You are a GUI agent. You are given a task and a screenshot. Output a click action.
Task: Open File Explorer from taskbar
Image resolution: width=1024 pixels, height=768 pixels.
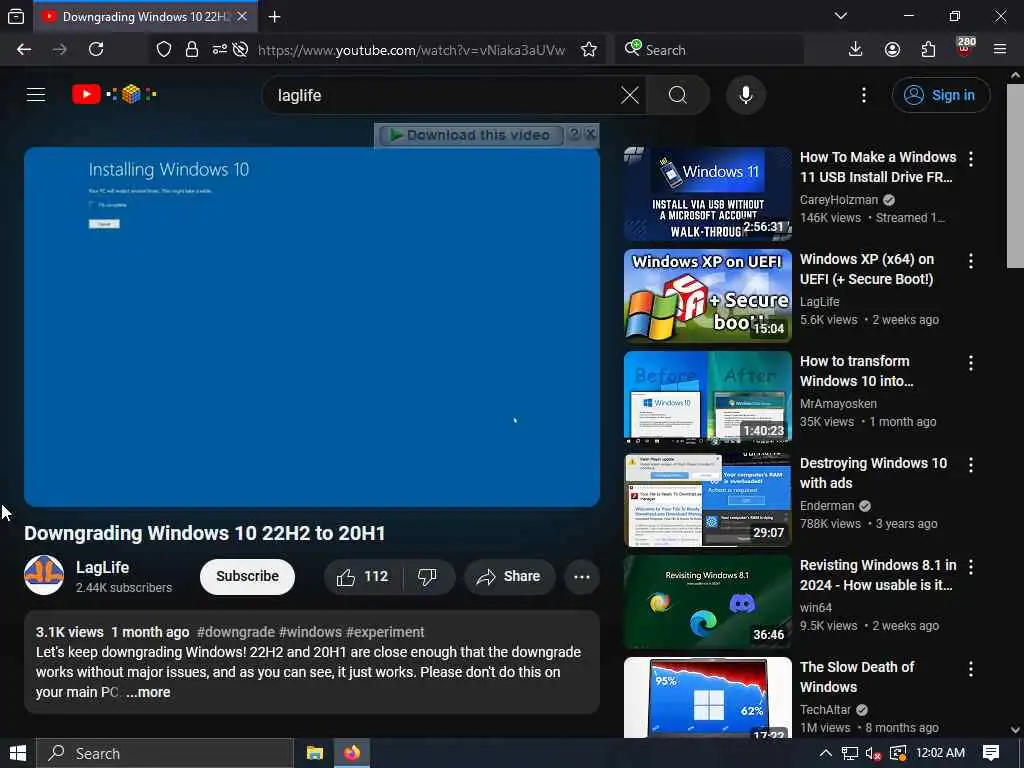315,754
